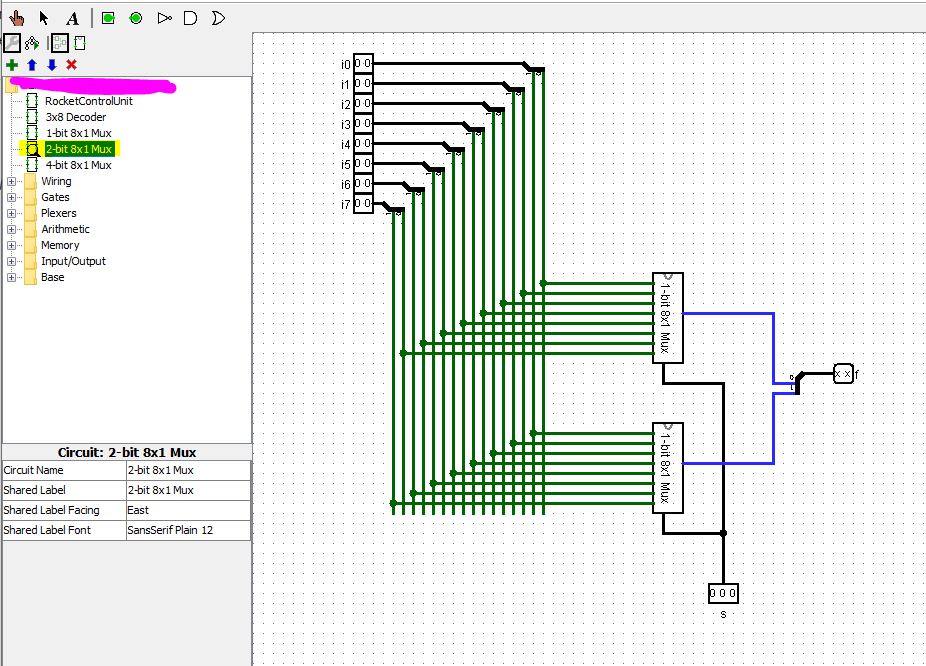Expand the Plexers library
Viewport: 926px width, 666px height.
click(11, 213)
